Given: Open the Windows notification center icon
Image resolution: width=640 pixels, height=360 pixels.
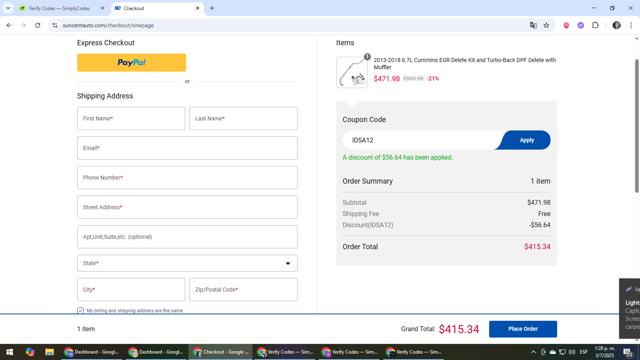Looking at the screenshot, I should pos(628,352).
